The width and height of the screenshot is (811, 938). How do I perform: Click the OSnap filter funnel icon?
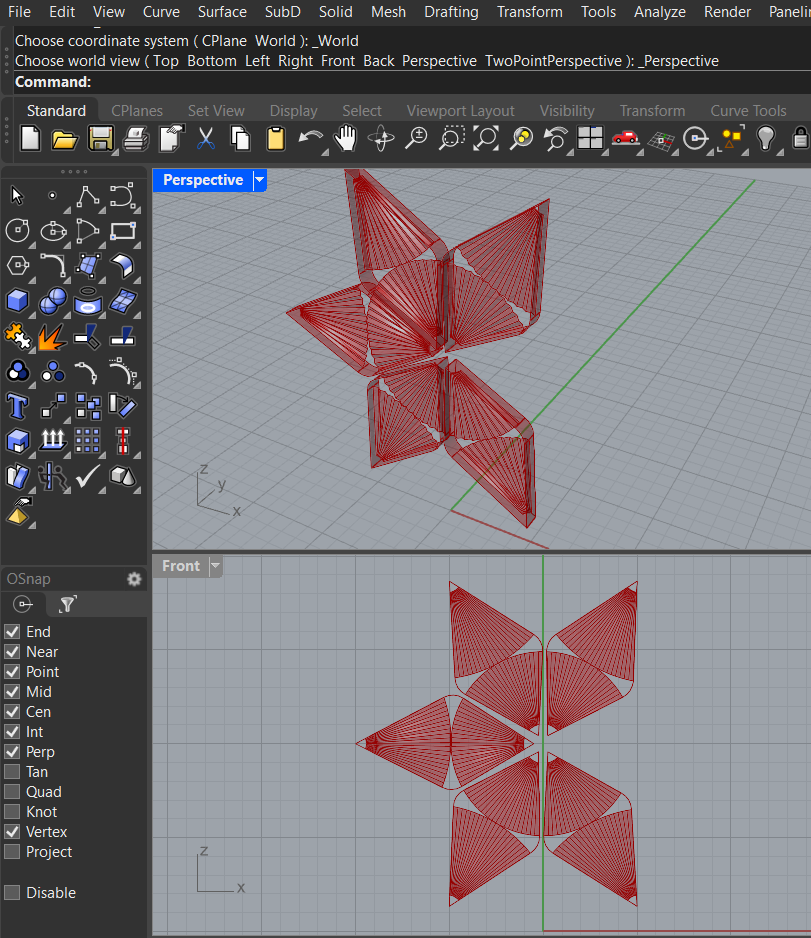pos(67,604)
